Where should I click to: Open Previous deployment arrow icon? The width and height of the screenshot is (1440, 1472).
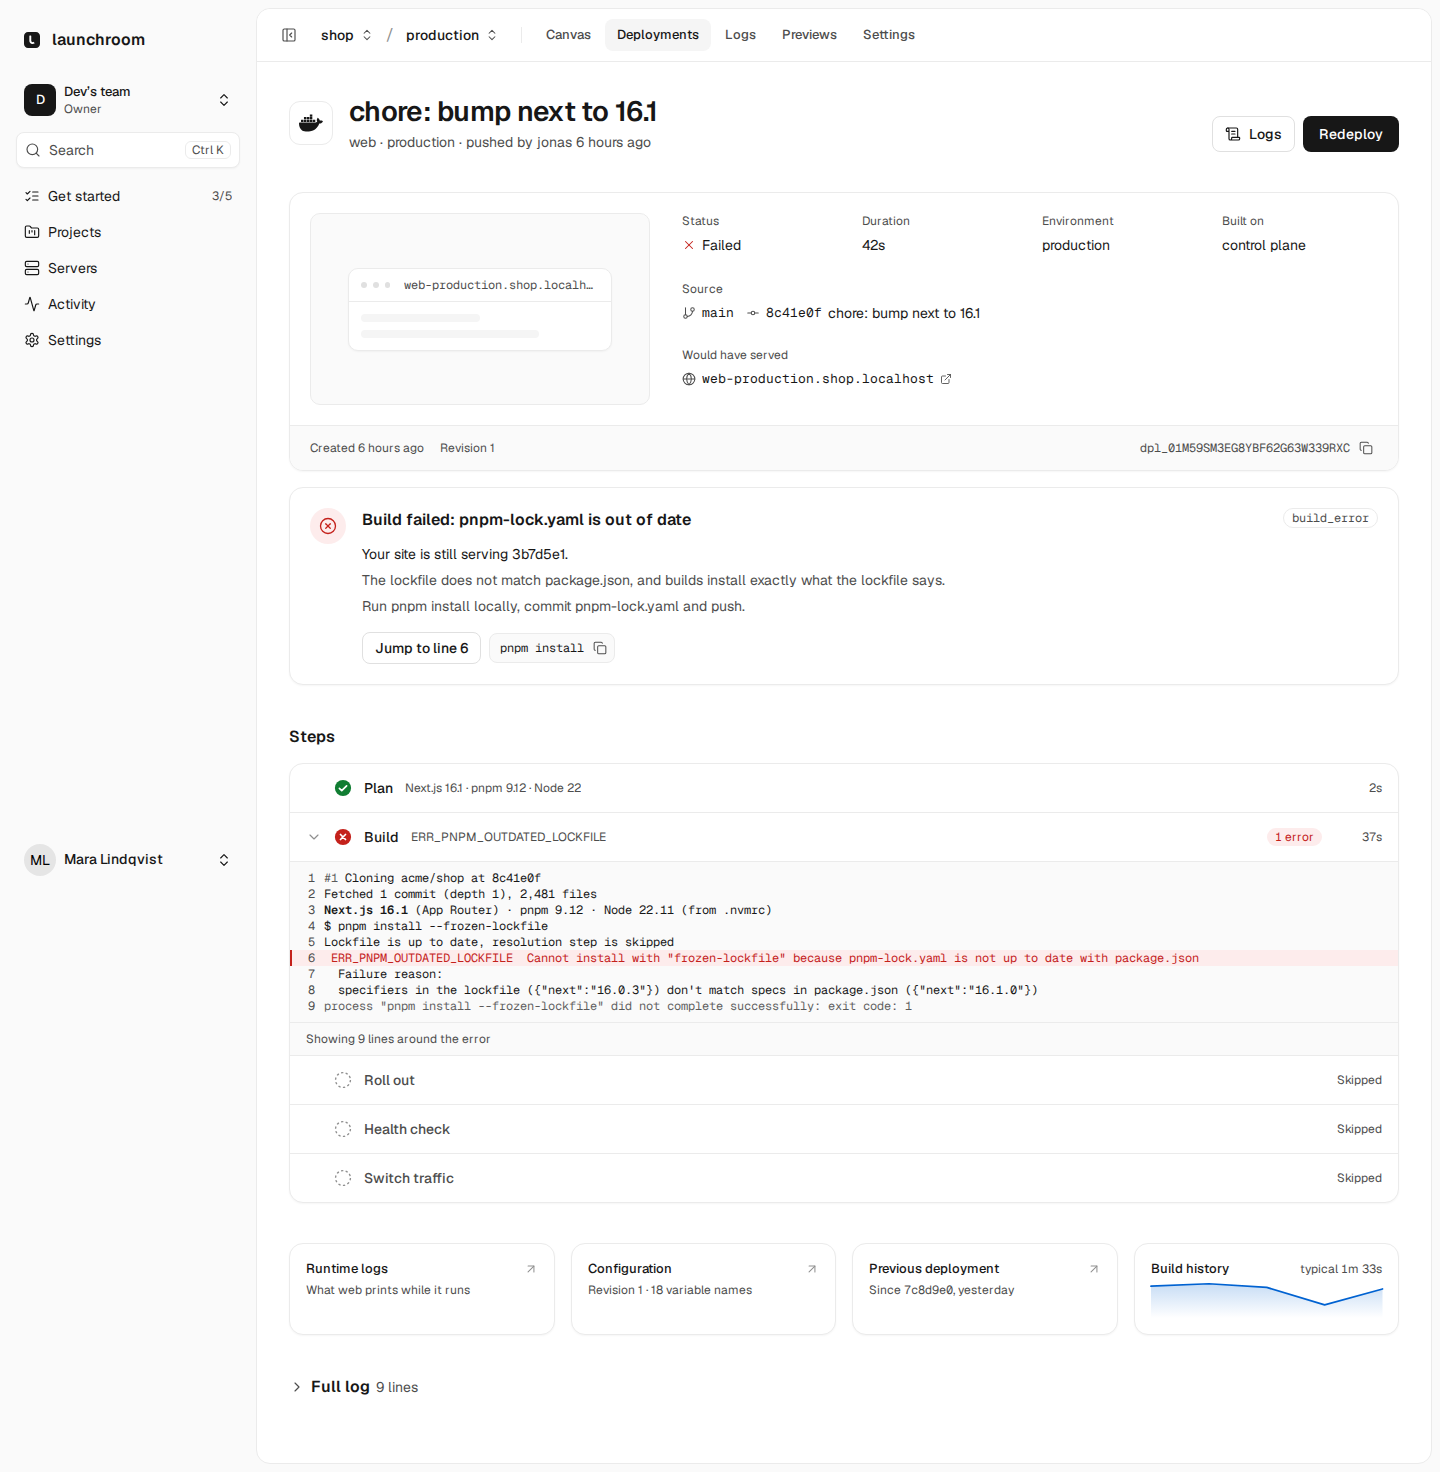click(x=1094, y=1269)
